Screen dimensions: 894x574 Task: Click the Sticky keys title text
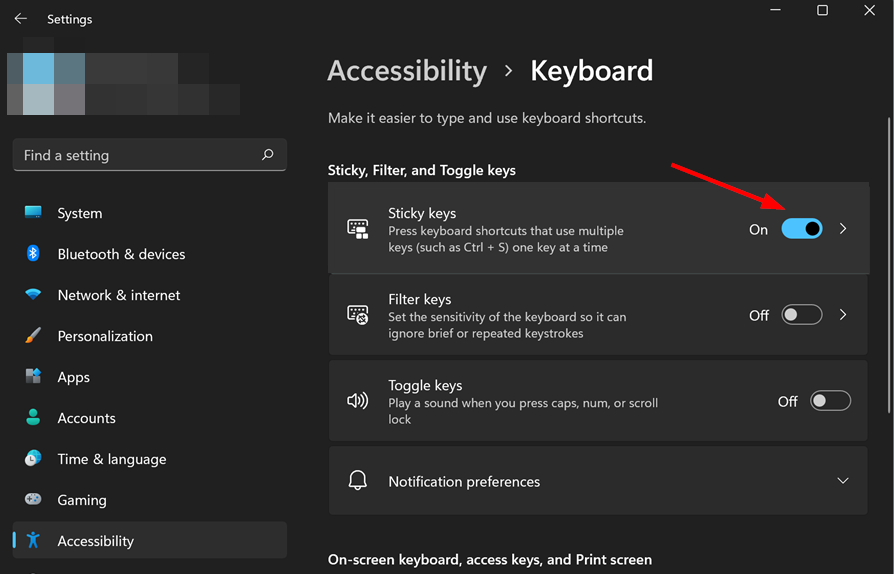(422, 213)
